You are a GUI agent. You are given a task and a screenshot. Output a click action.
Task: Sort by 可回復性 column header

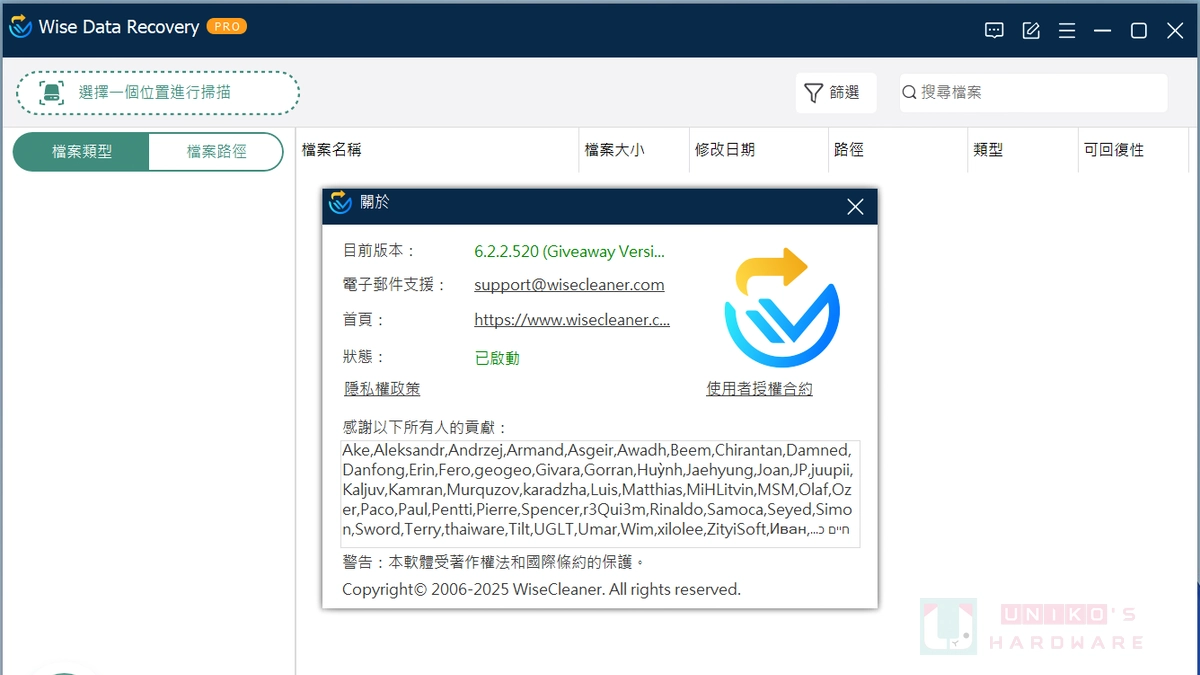pos(1133,150)
